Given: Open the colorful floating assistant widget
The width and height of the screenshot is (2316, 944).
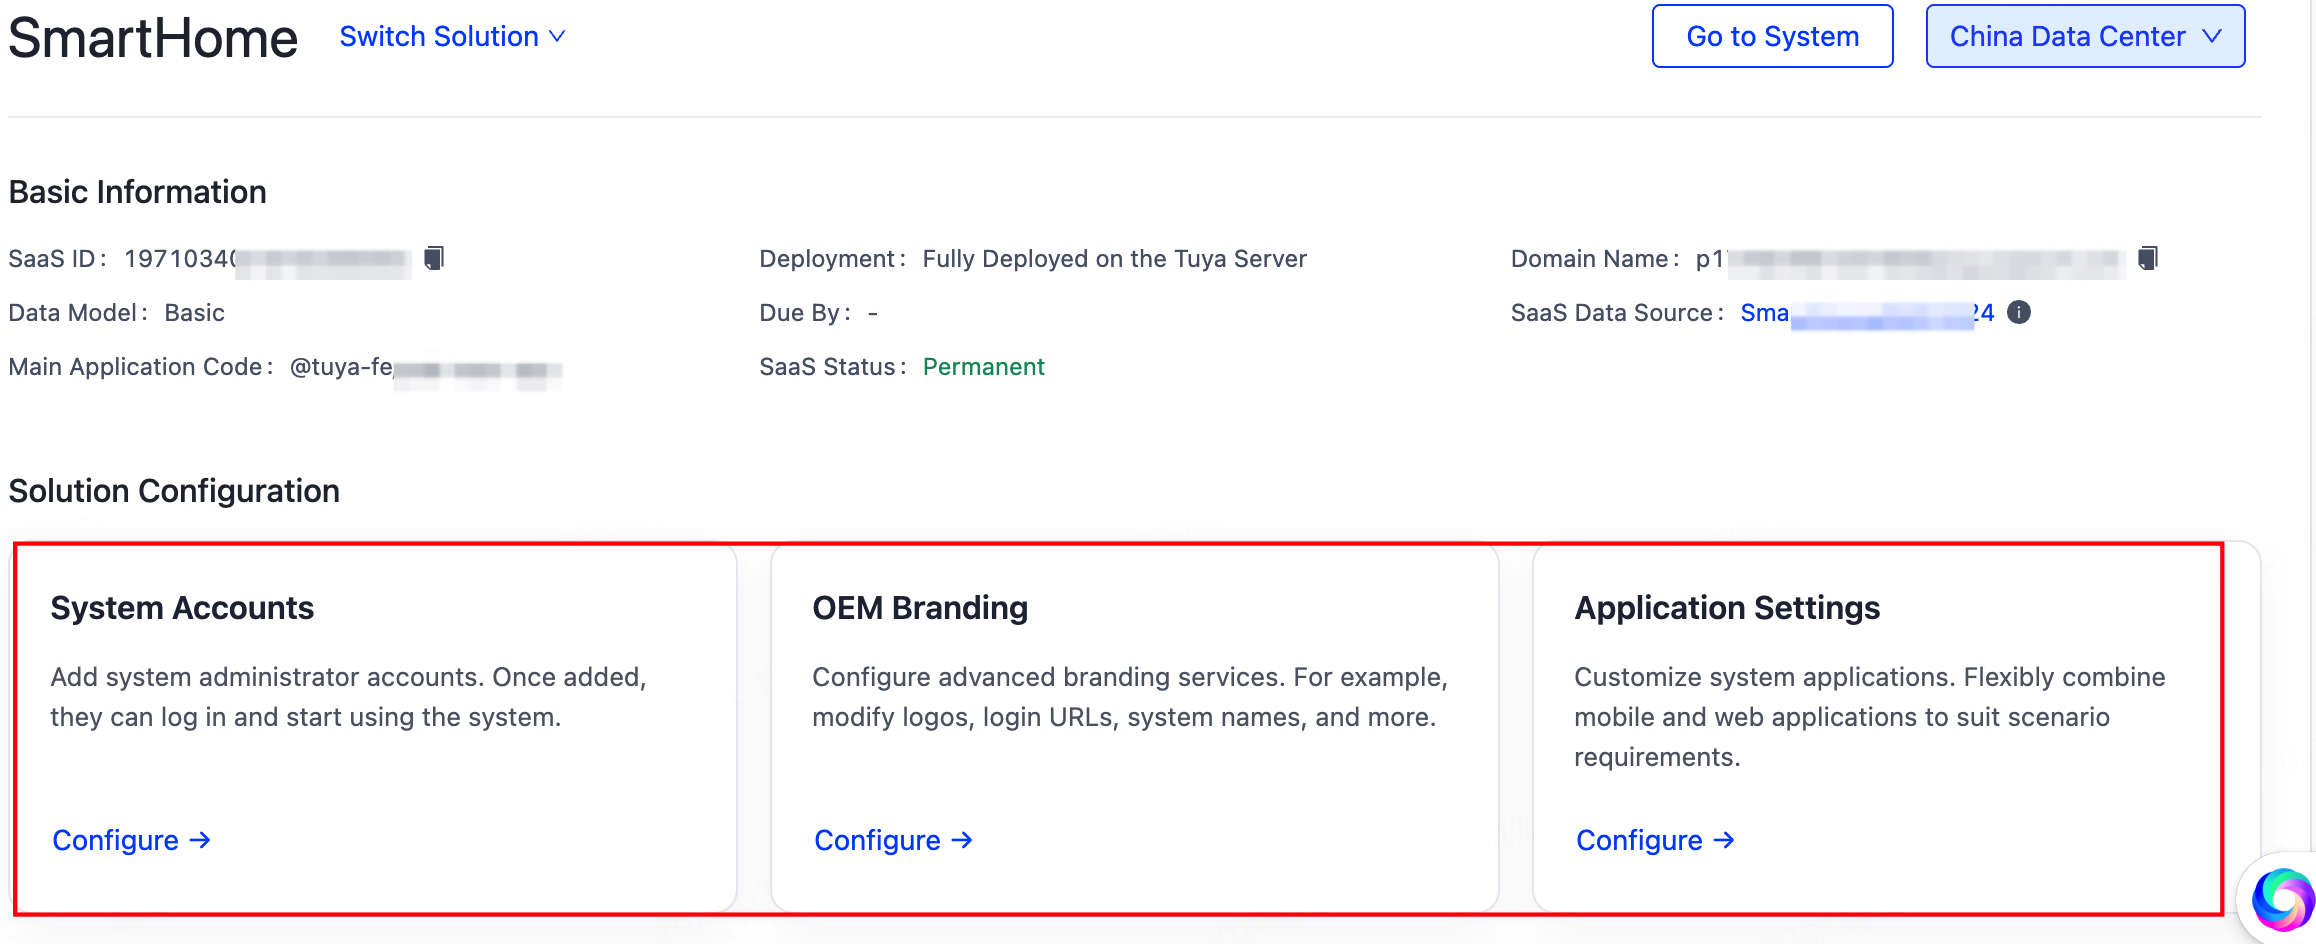Looking at the screenshot, I should tap(2281, 899).
